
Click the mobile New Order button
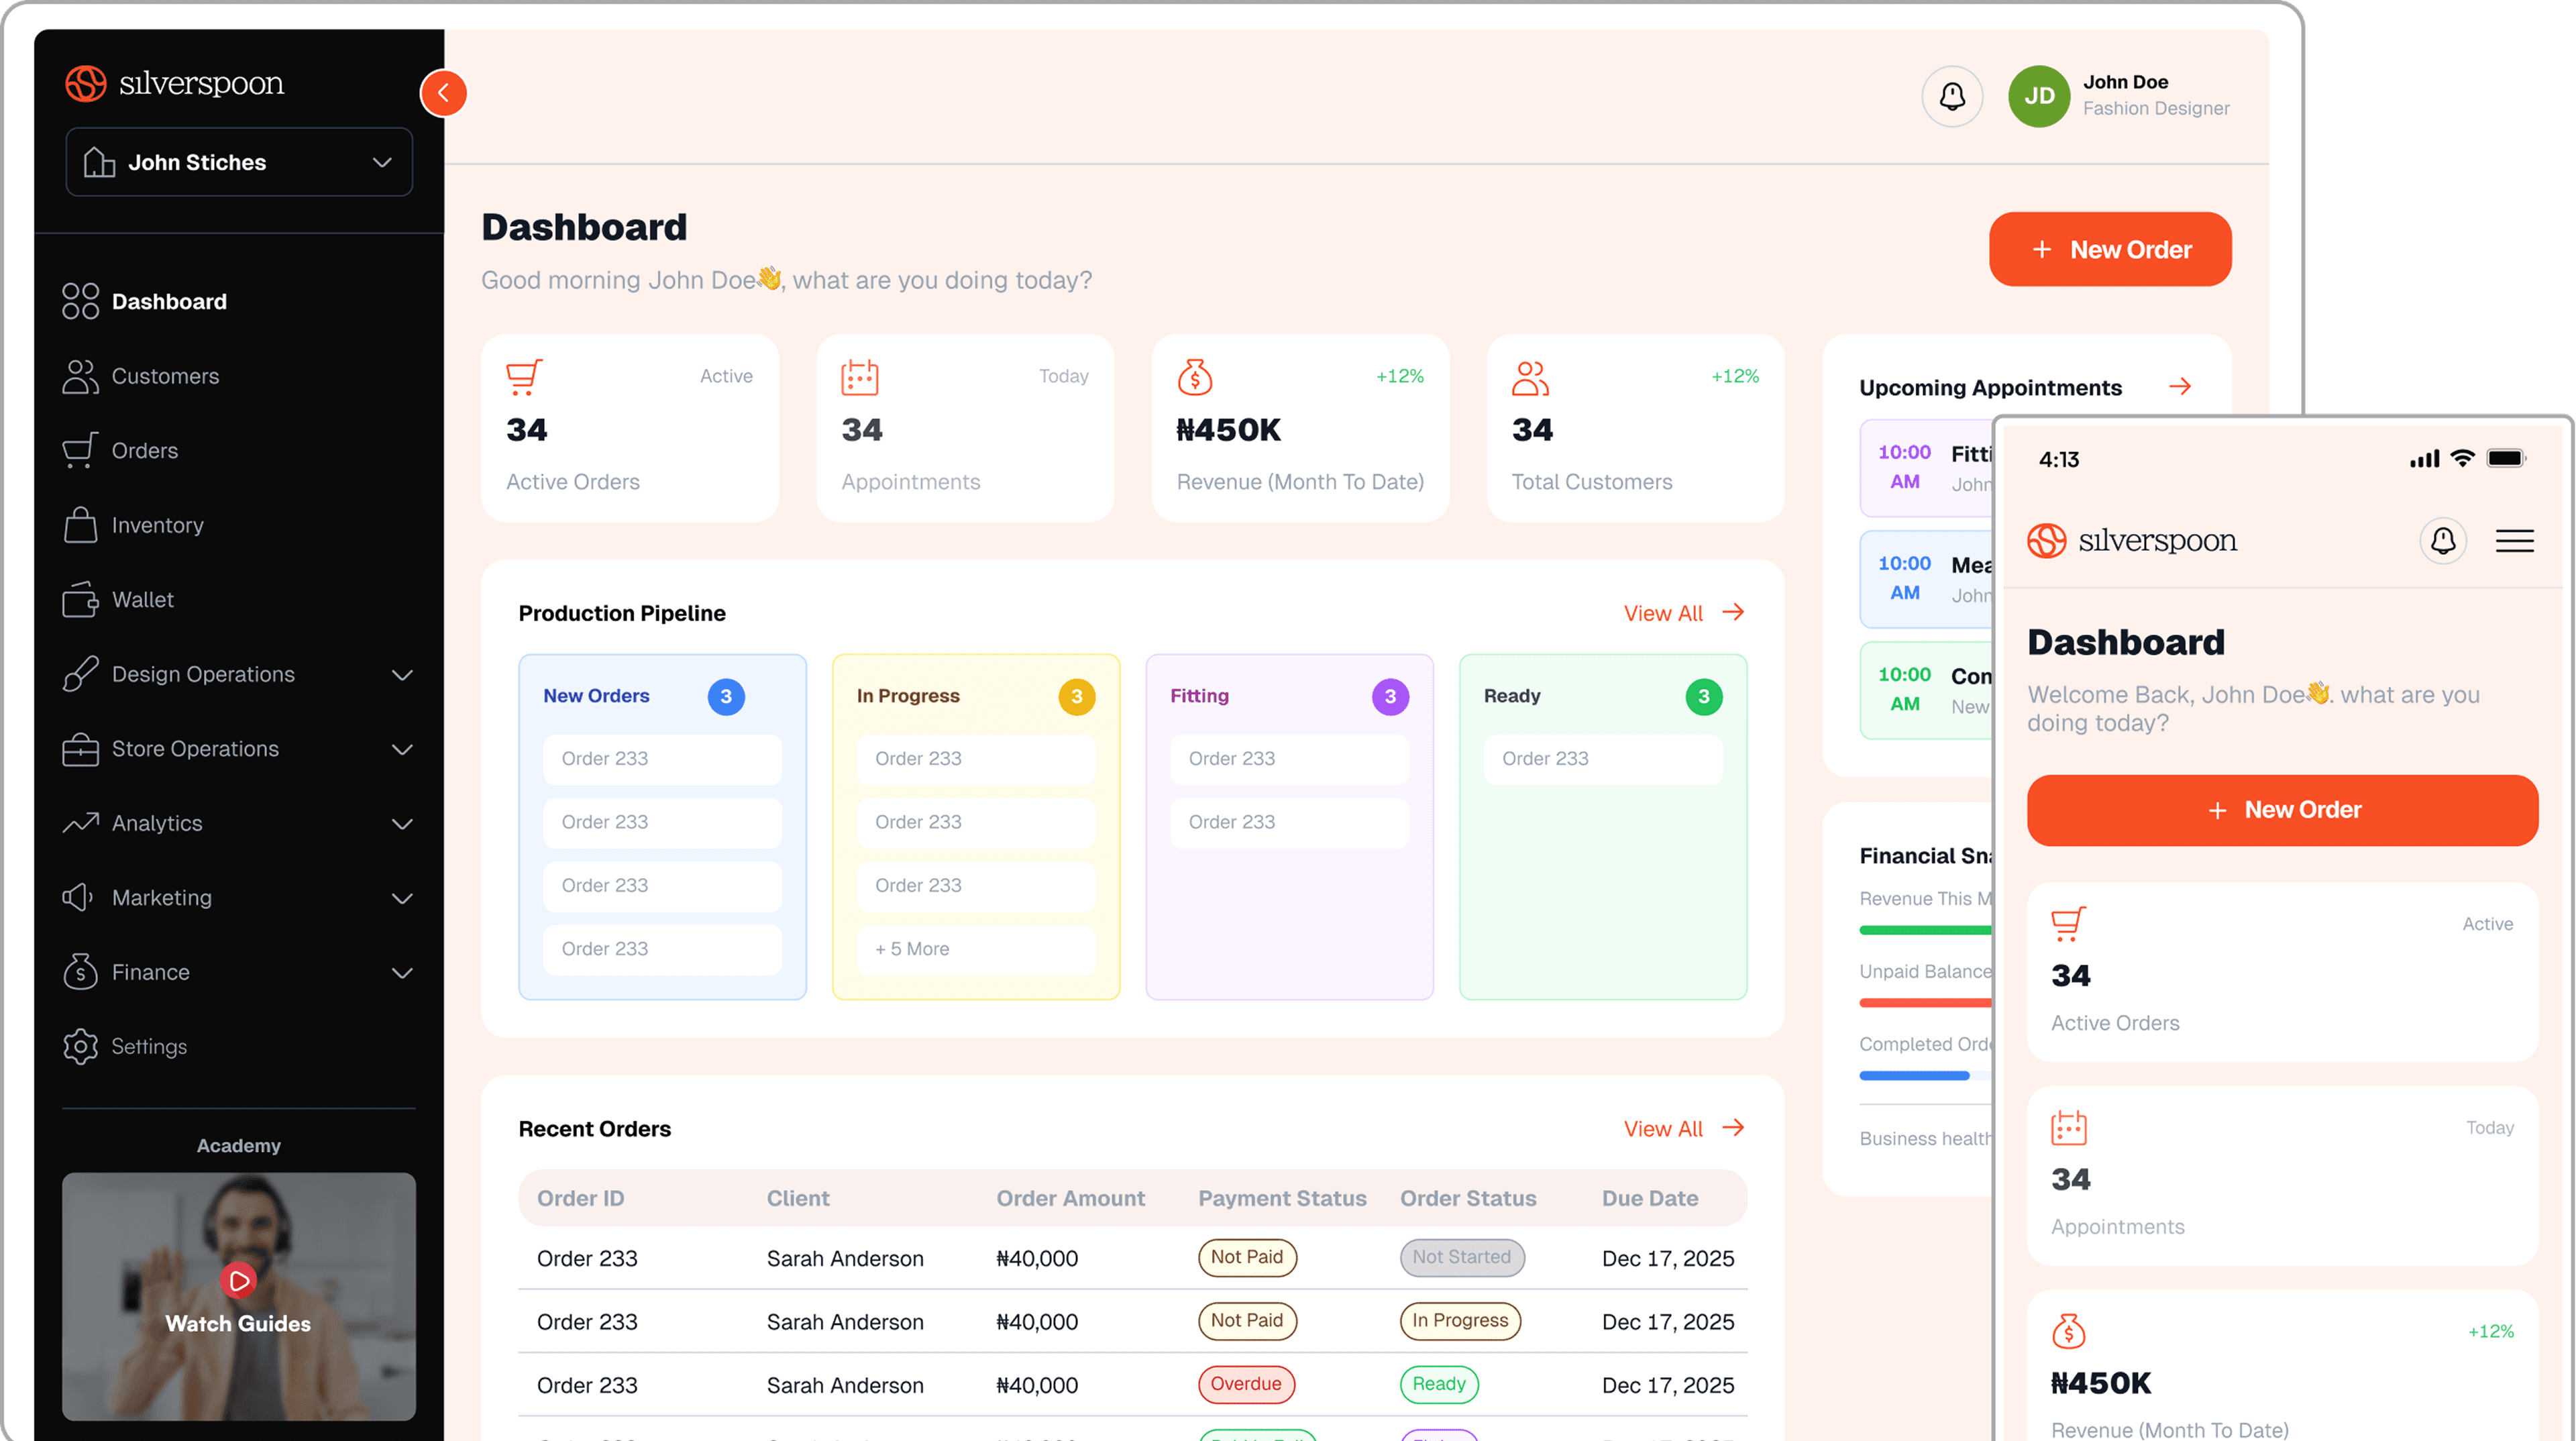tap(2282, 810)
